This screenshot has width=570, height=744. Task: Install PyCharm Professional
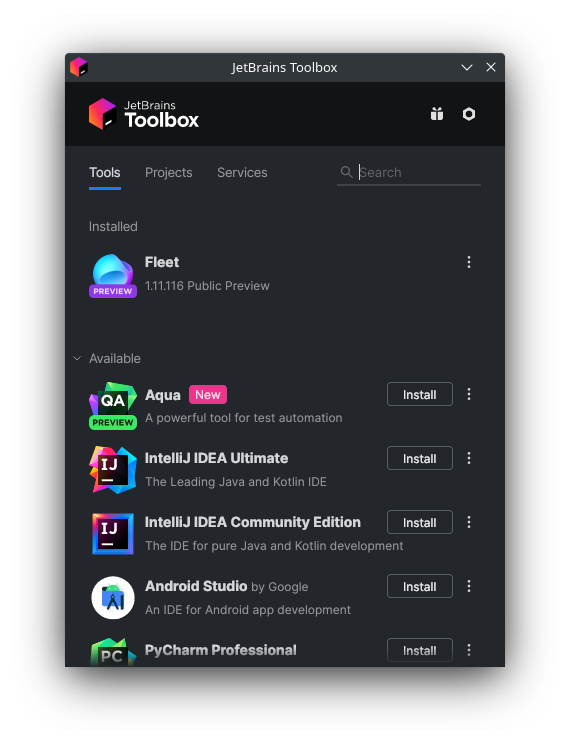420,650
